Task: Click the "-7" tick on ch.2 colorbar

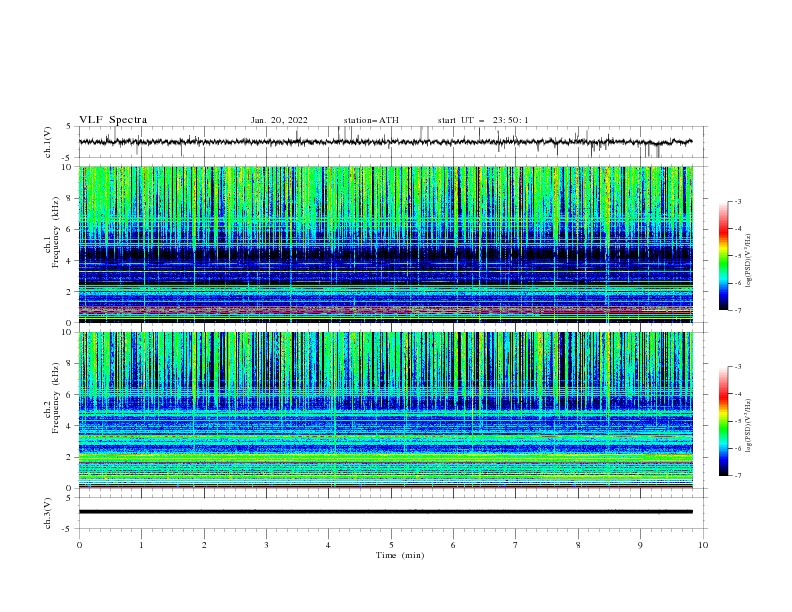Action: [x=738, y=476]
